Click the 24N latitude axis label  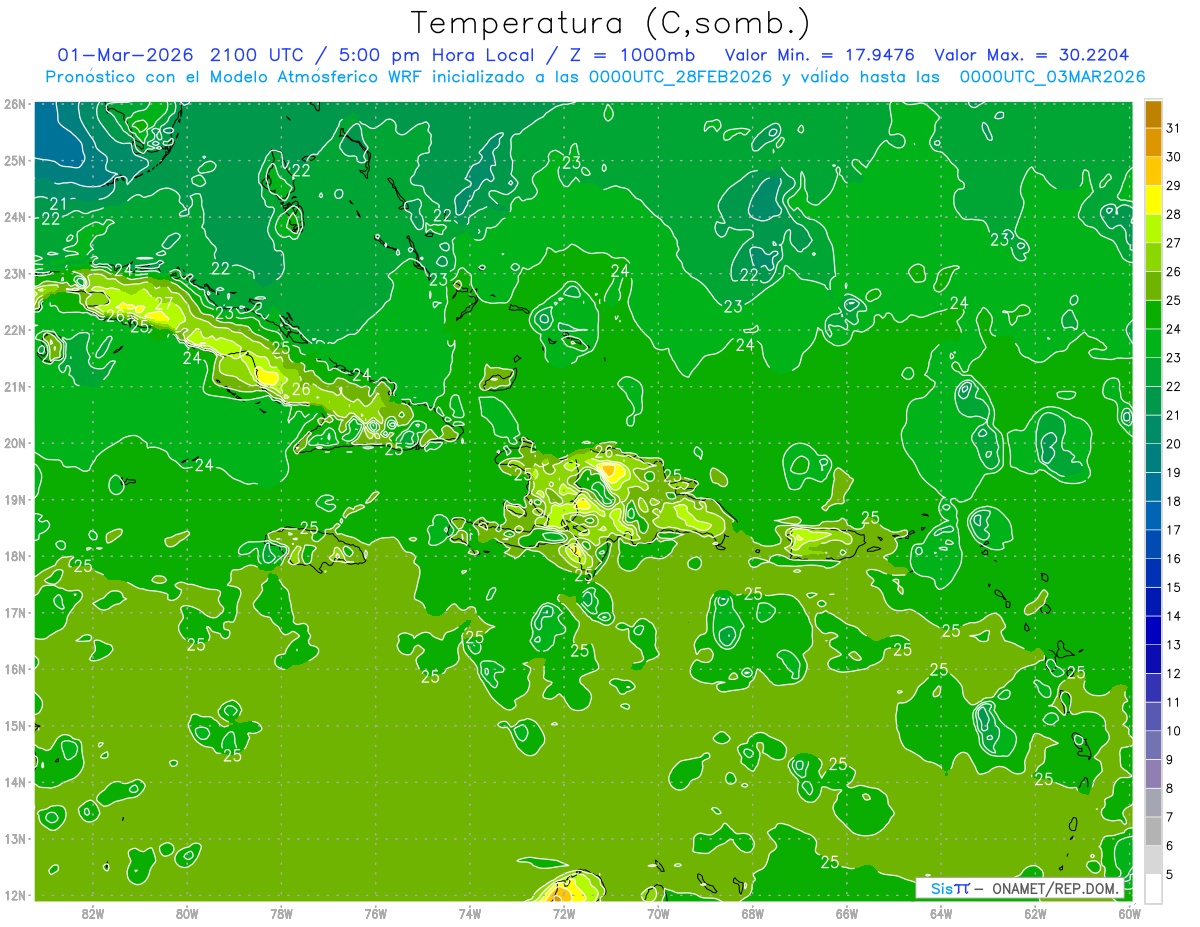pyautogui.click(x=15, y=217)
